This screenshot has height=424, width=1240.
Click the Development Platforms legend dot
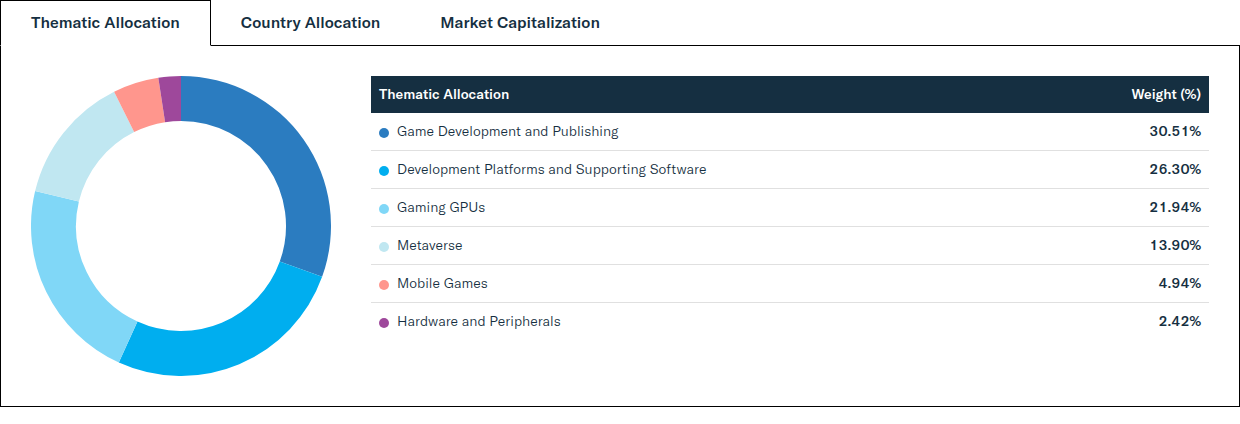pyautogui.click(x=384, y=170)
